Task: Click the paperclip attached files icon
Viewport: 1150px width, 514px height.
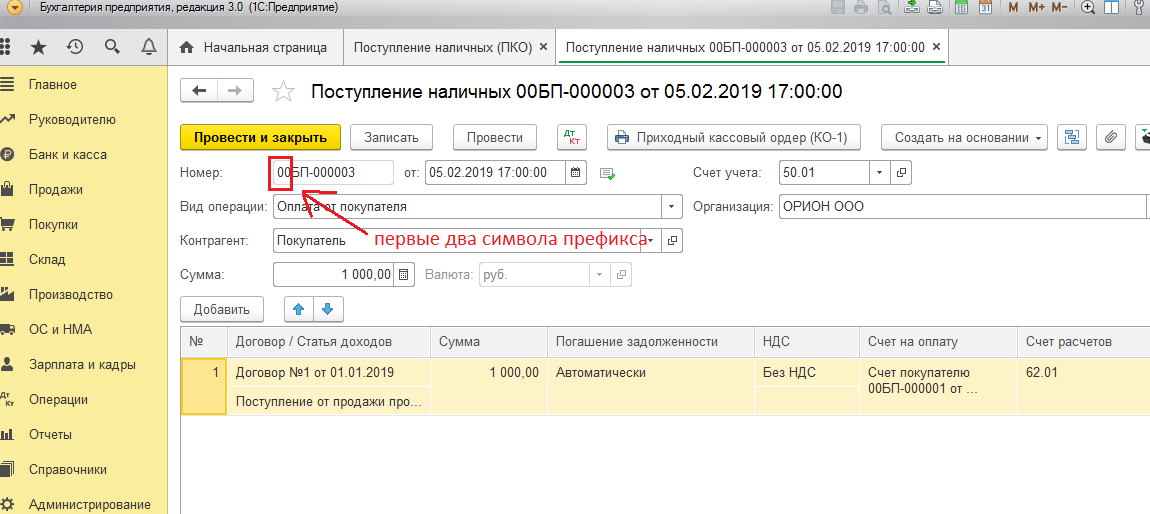Action: [1110, 138]
